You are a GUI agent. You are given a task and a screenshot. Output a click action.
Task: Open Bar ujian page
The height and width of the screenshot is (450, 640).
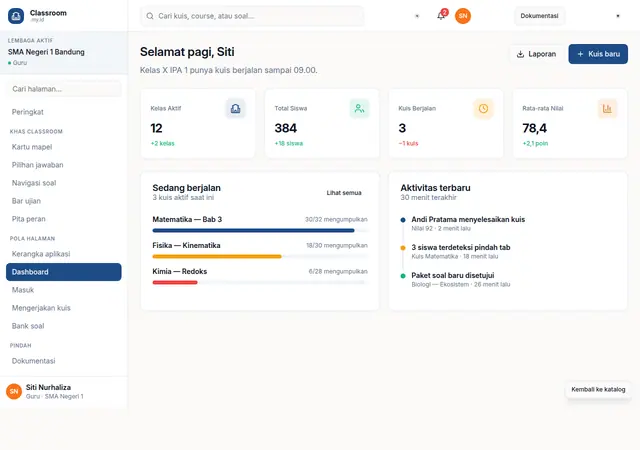point(64,201)
